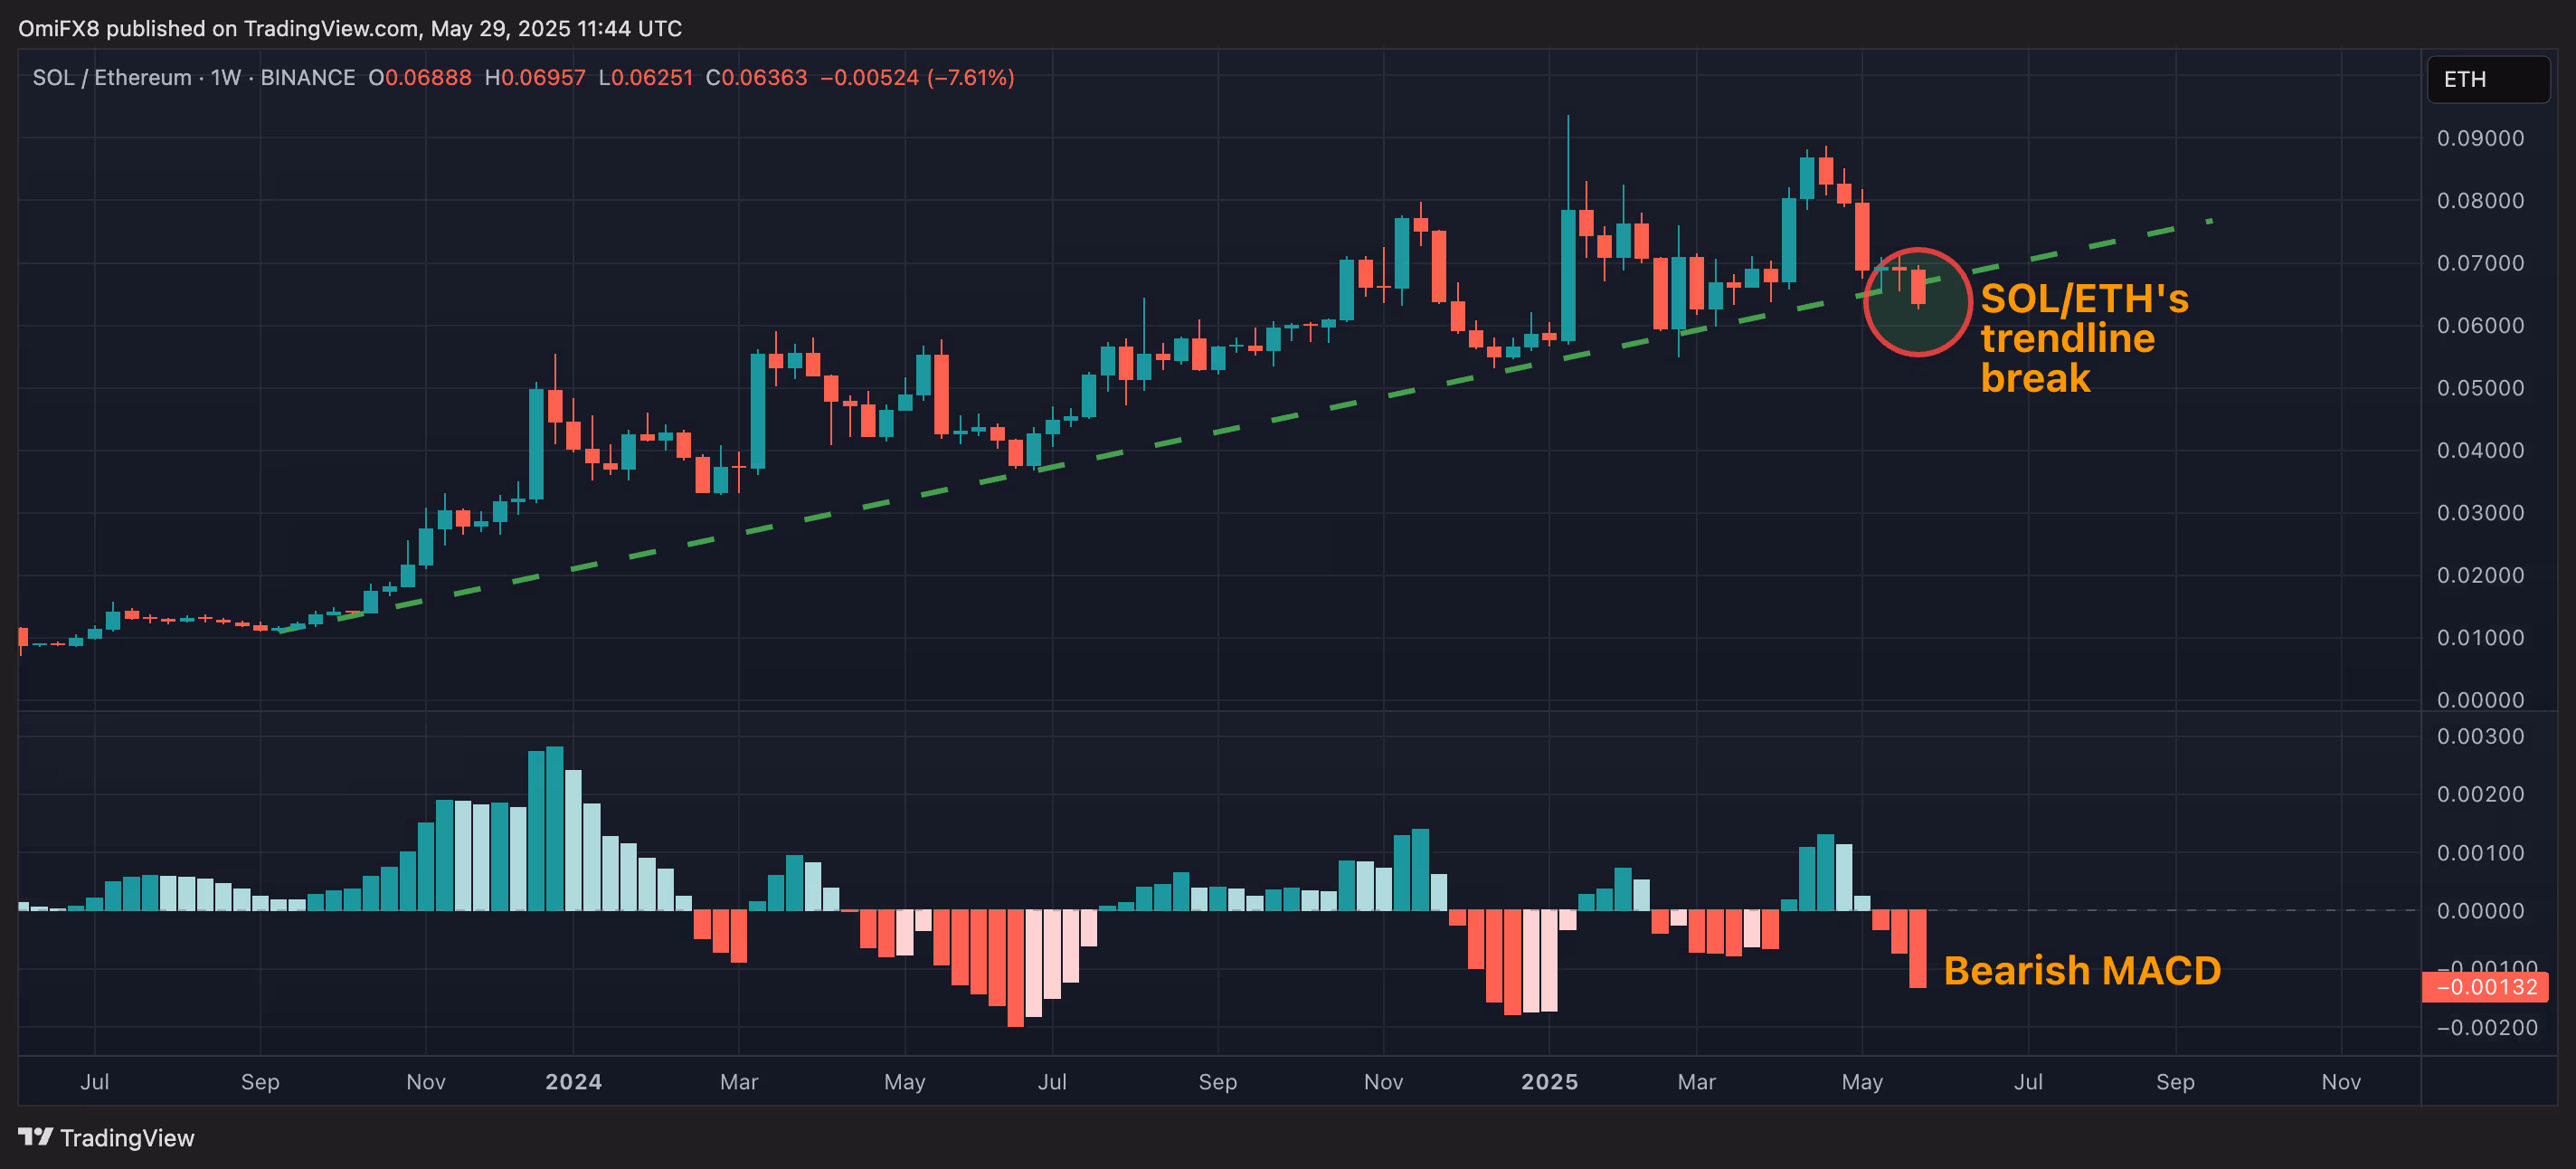Click the 2025 label on time axis
Viewport: 2576px width, 1169px height.
tap(1549, 1081)
